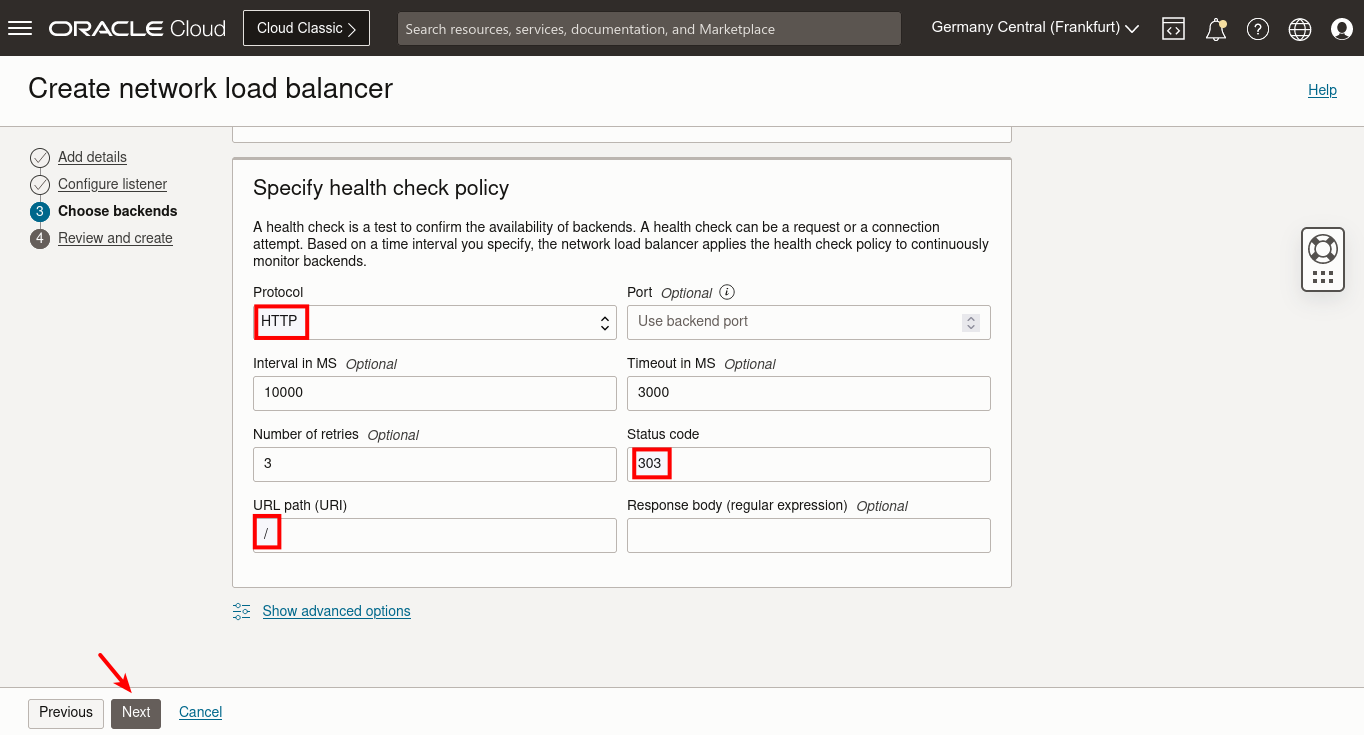Viewport: 1364px width, 735px height.
Task: Open the Germany Central region selector
Action: point(1033,27)
